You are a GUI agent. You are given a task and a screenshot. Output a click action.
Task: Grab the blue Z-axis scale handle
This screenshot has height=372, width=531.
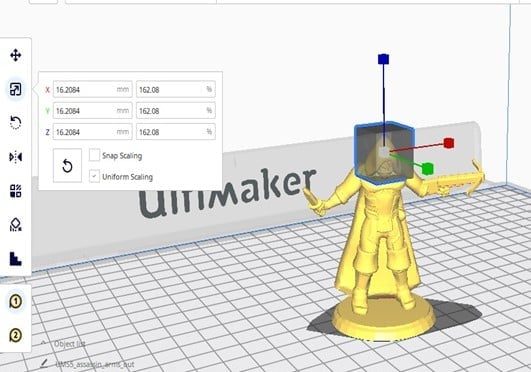[x=383, y=59]
